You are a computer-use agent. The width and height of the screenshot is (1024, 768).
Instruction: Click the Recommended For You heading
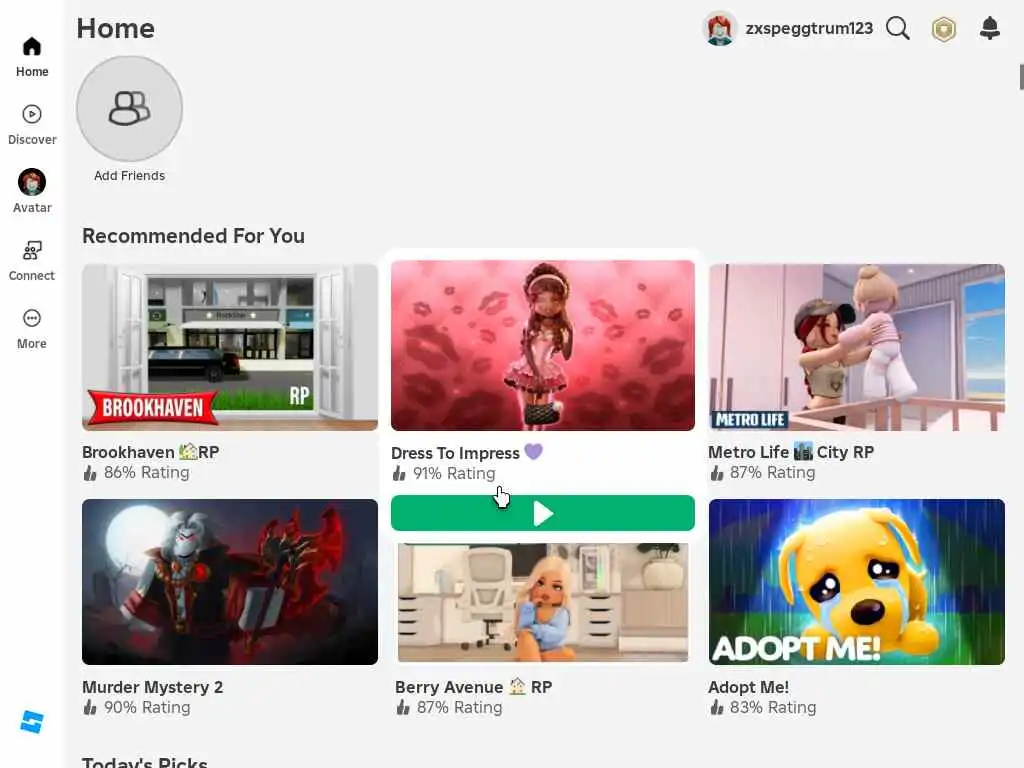tap(193, 236)
